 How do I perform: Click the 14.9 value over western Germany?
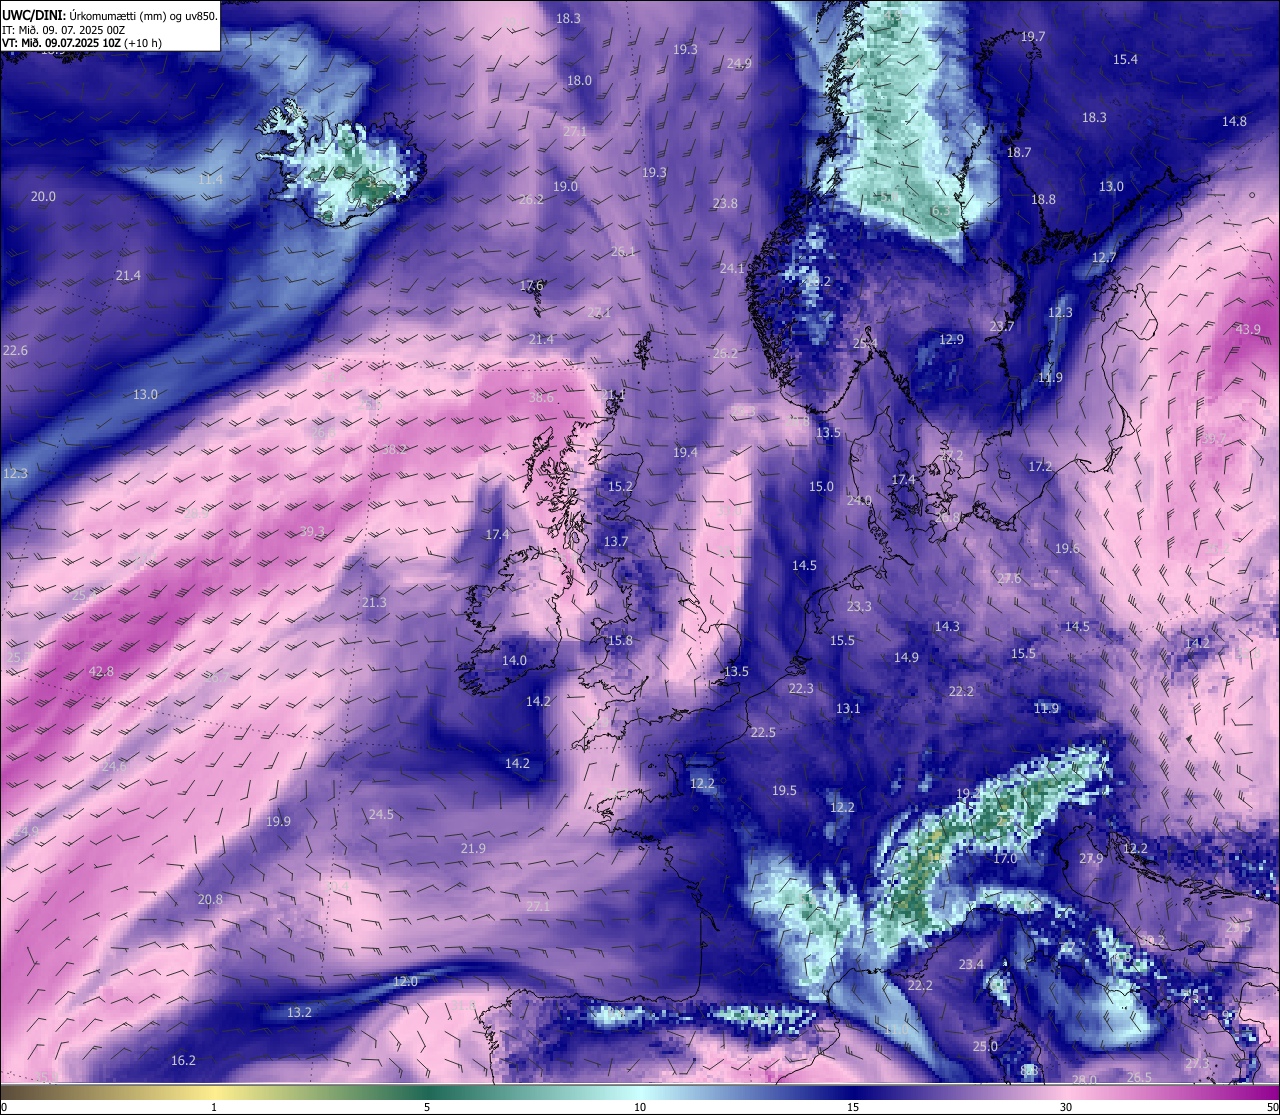click(x=906, y=657)
